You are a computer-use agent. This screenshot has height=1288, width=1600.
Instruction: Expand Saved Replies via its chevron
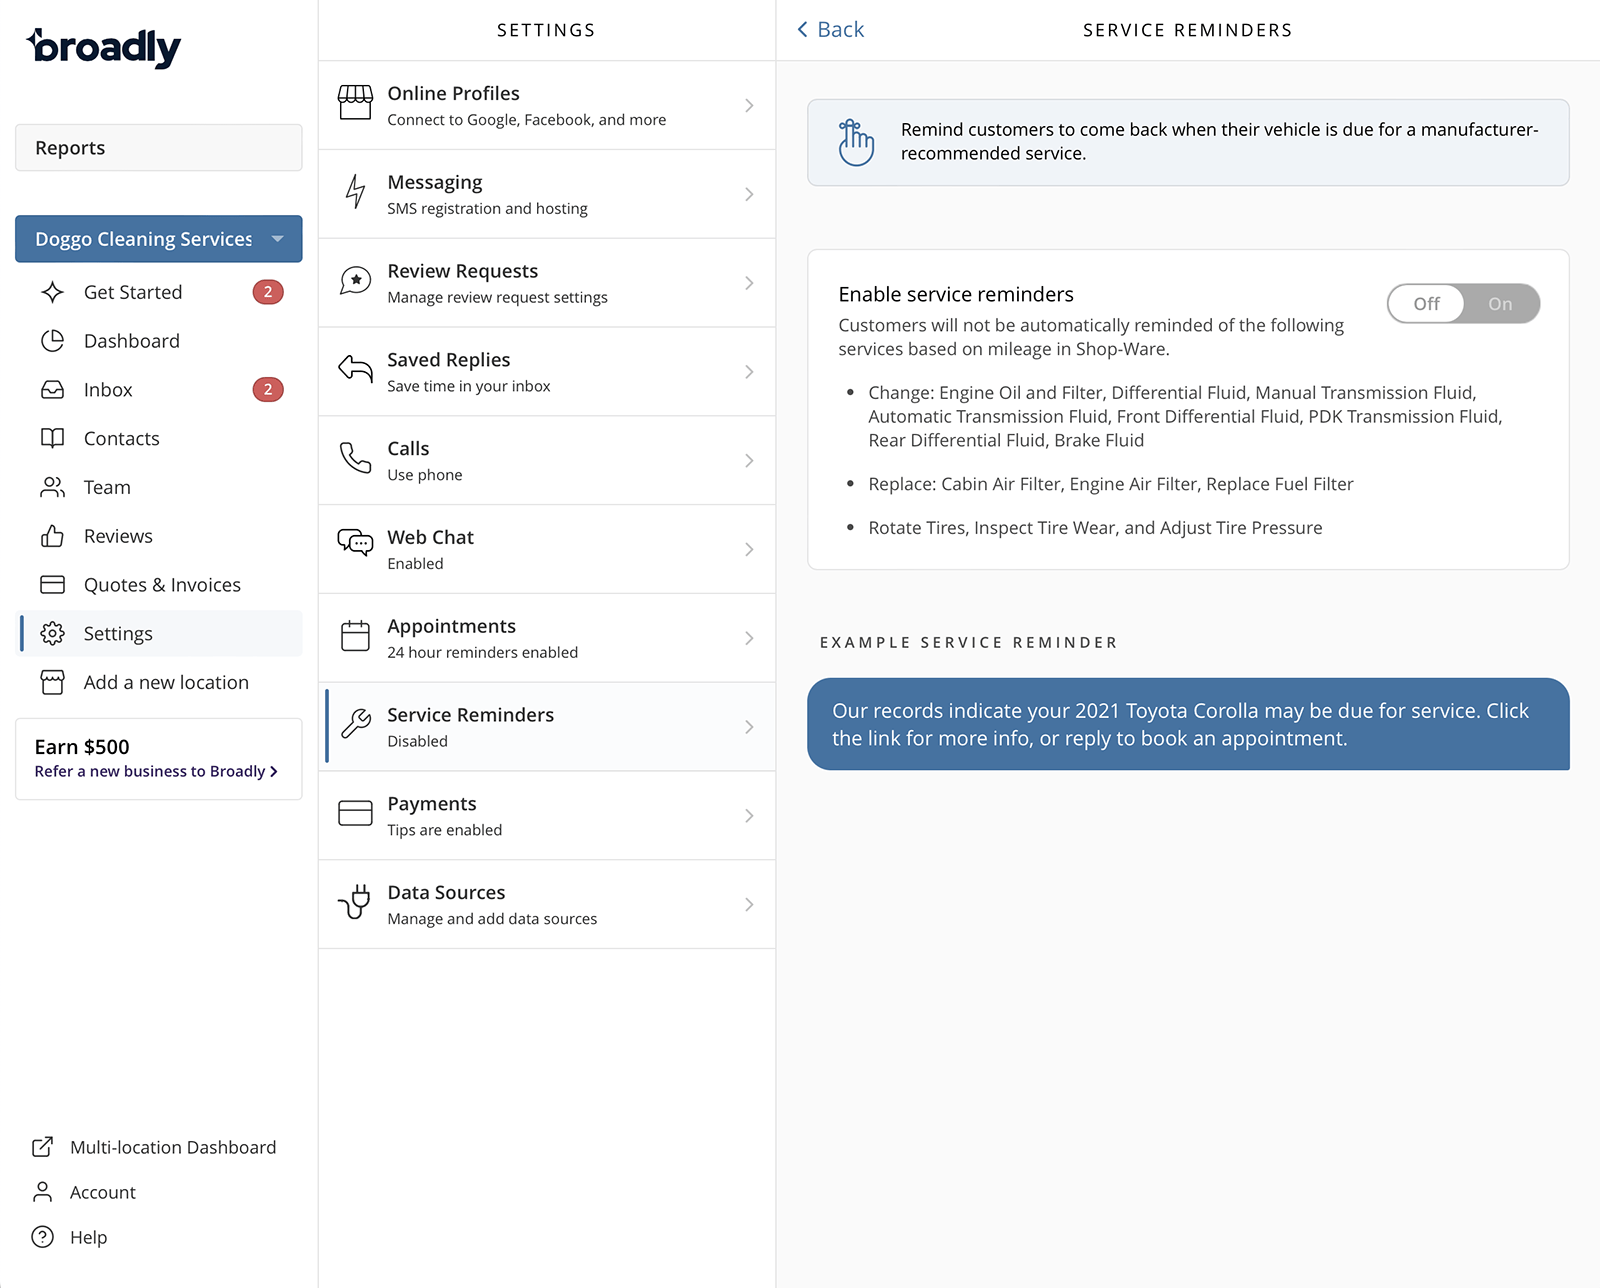click(x=749, y=372)
